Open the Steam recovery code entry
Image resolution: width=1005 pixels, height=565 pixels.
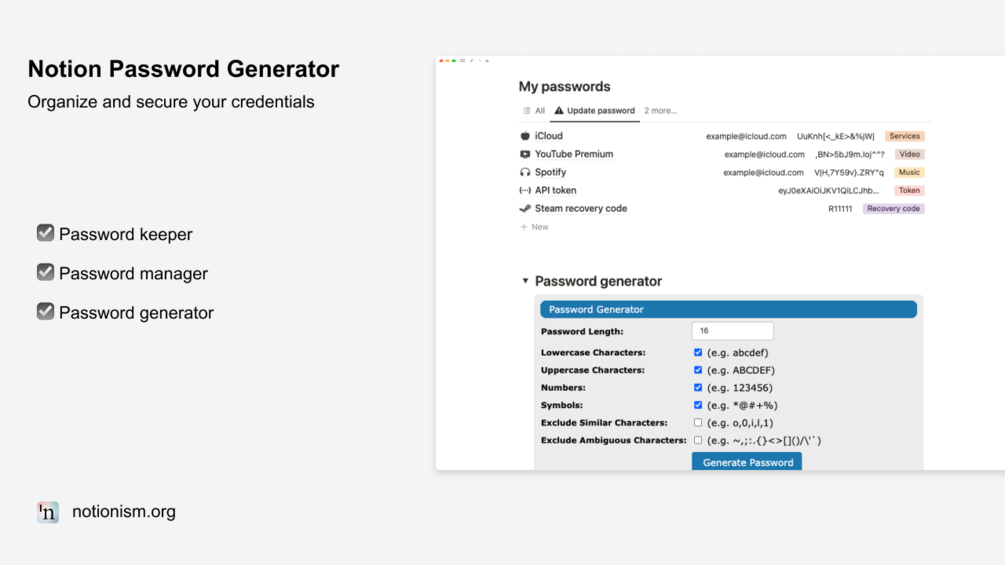[x=581, y=209]
